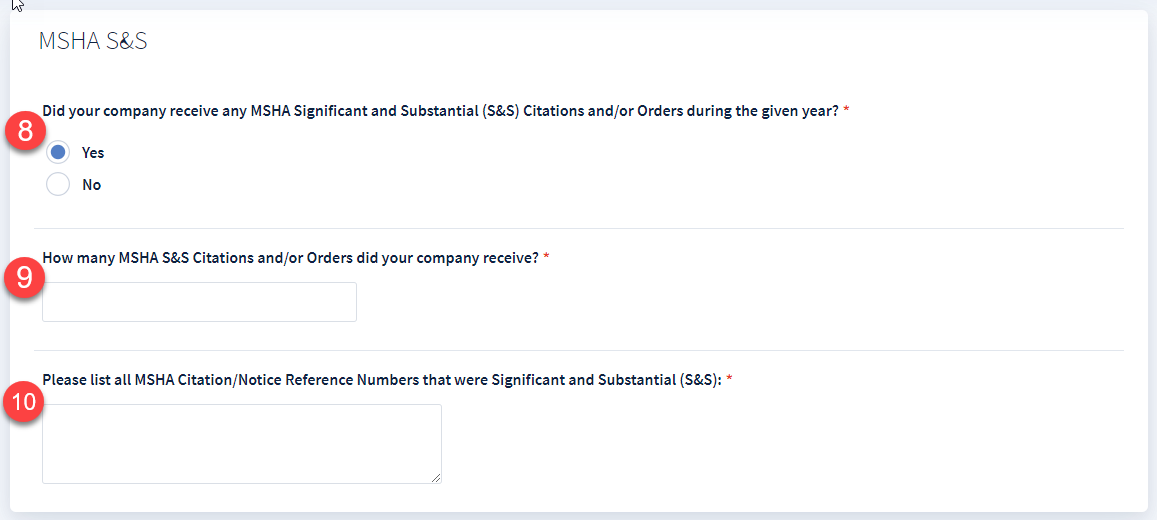Click the red asterisk after "company receive?"

(546, 258)
